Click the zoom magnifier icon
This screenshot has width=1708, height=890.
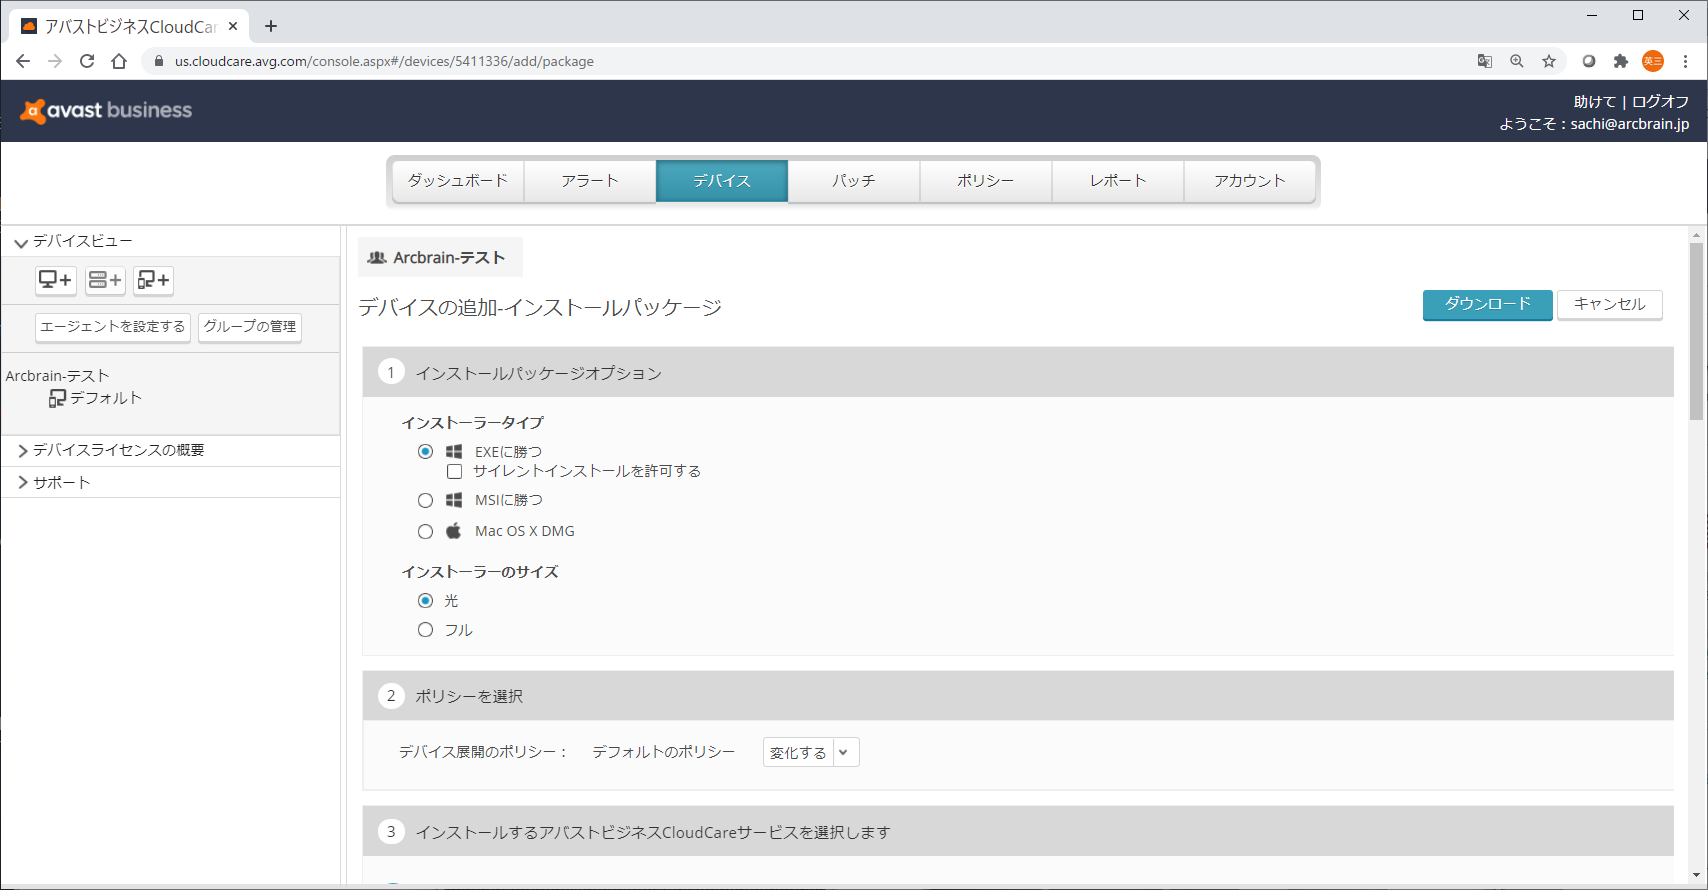1517,61
